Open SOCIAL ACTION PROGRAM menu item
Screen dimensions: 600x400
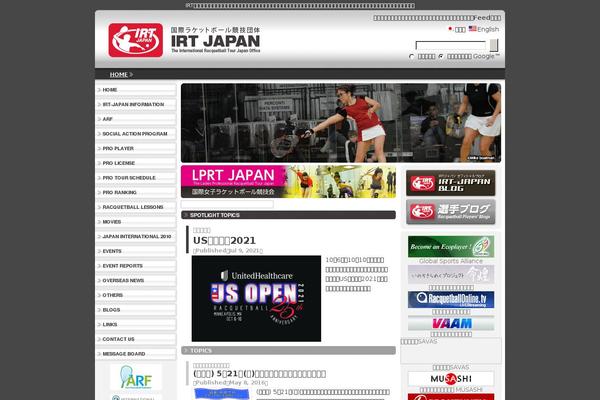tap(136, 134)
